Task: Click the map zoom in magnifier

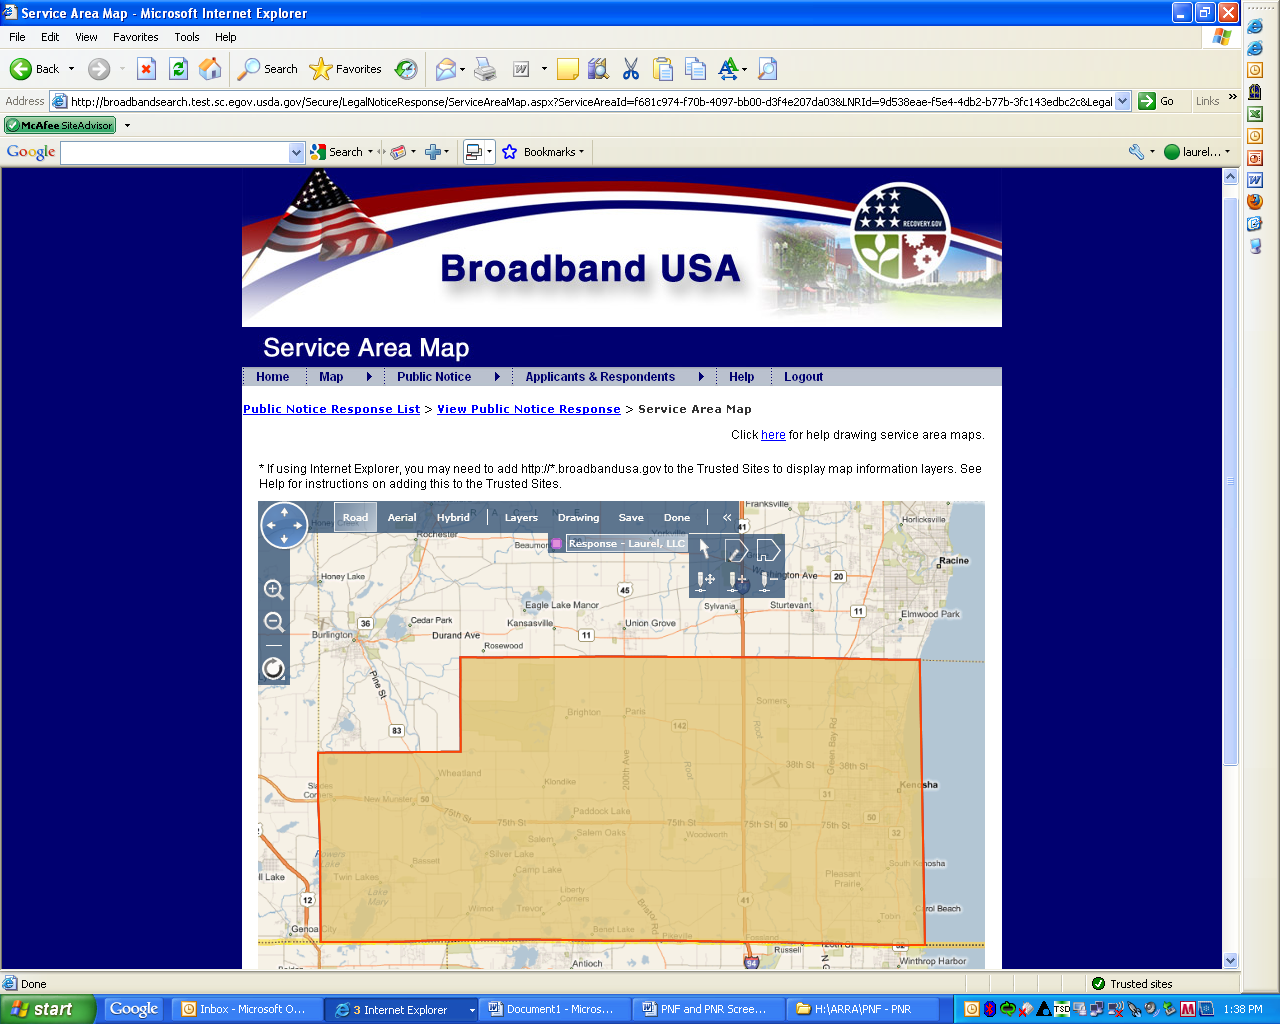Action: [274, 589]
